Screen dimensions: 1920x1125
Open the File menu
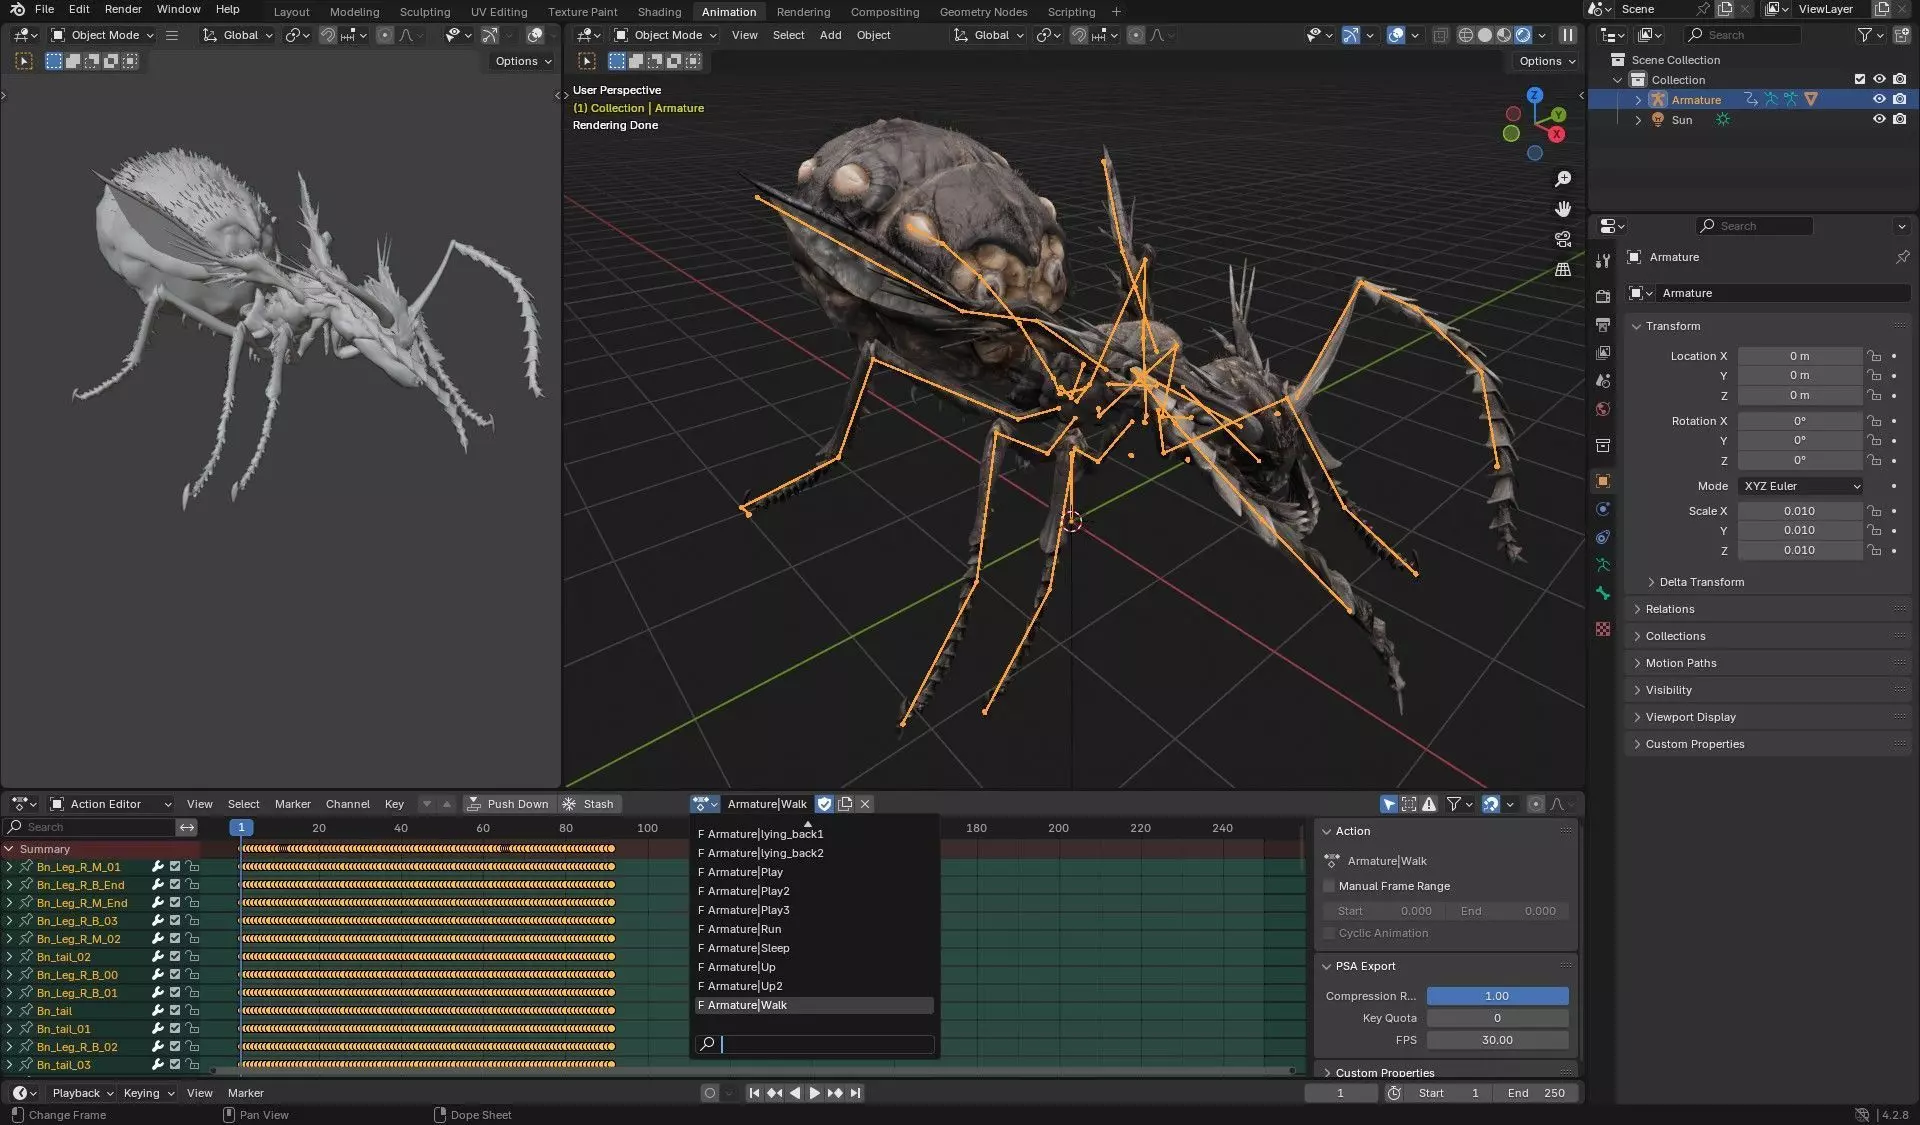pos(44,9)
